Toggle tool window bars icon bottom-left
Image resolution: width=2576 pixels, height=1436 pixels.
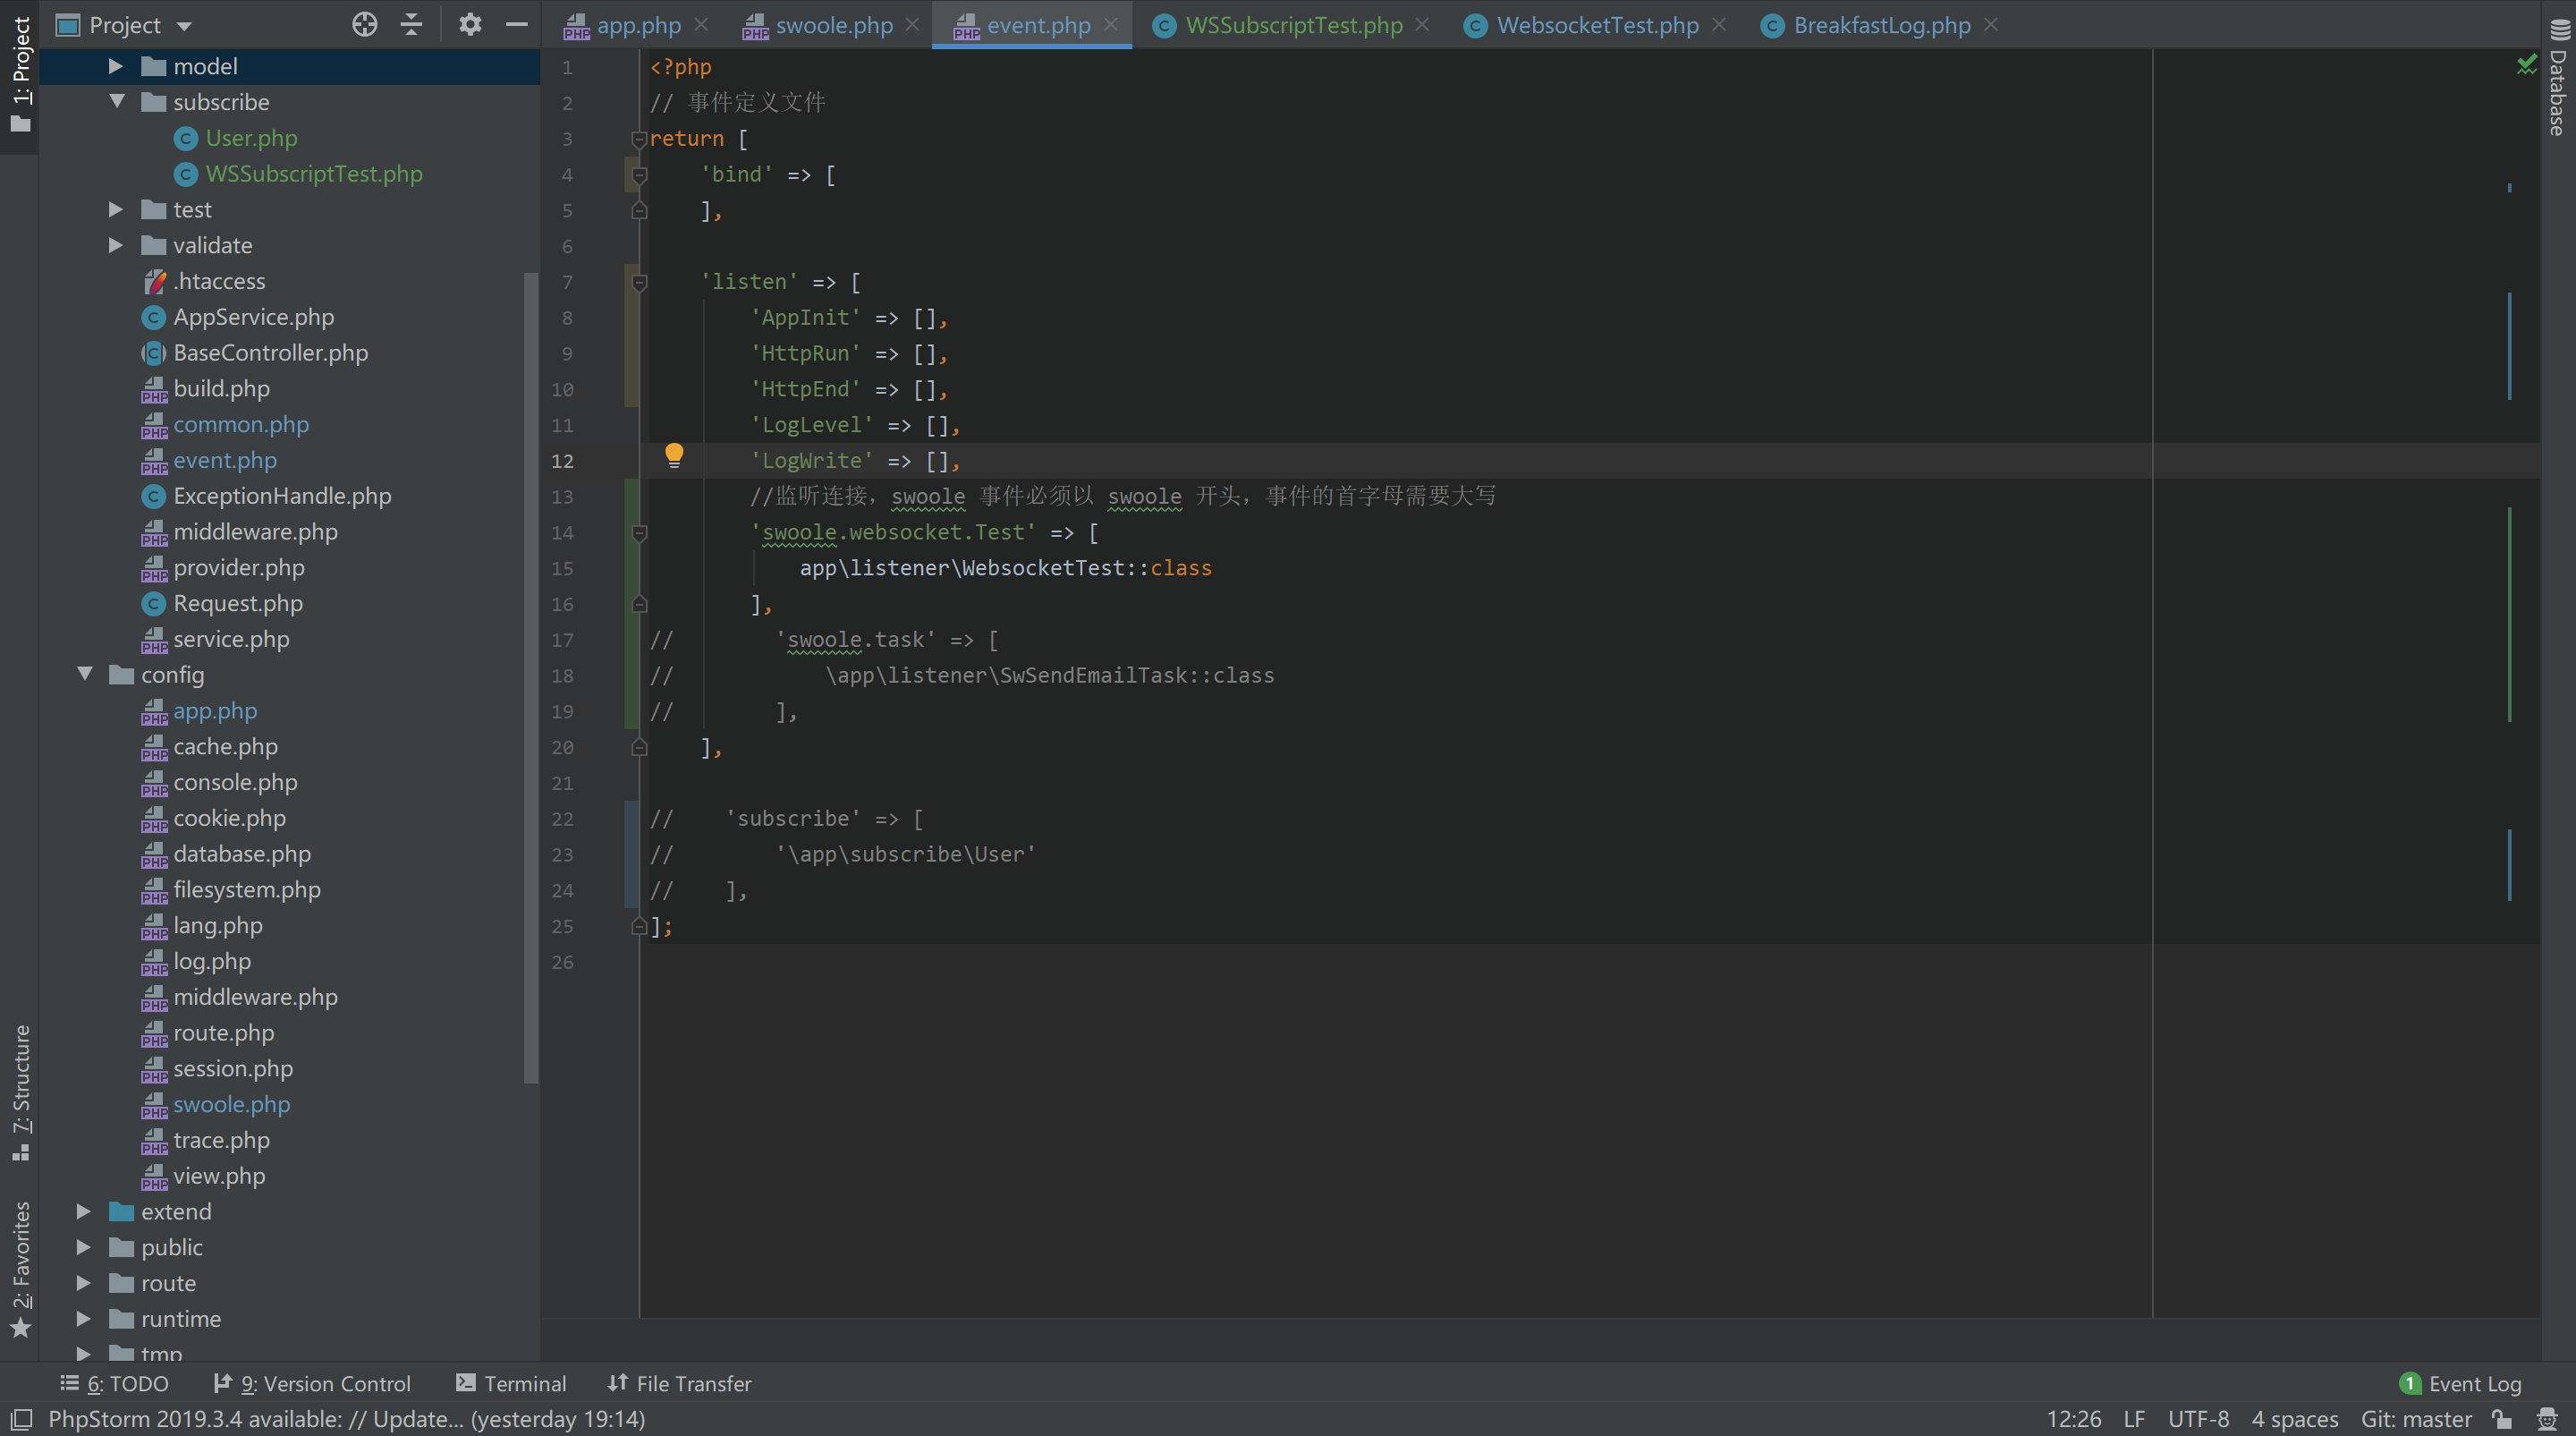click(x=22, y=1419)
